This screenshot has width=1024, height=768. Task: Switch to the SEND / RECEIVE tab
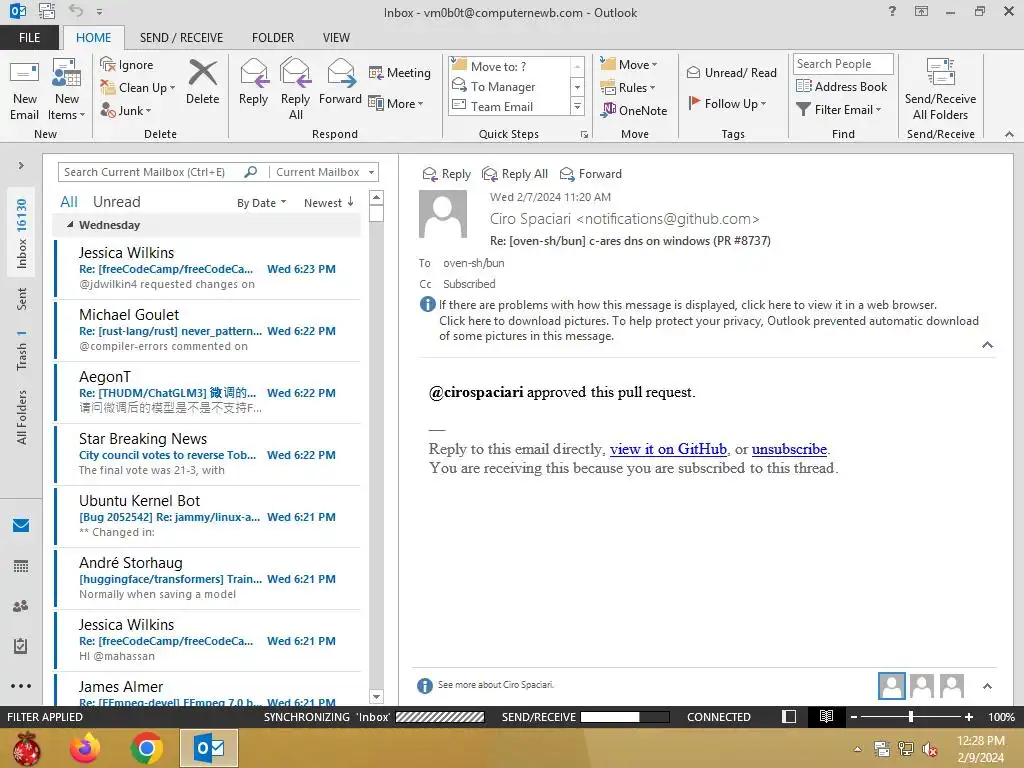pos(182,37)
